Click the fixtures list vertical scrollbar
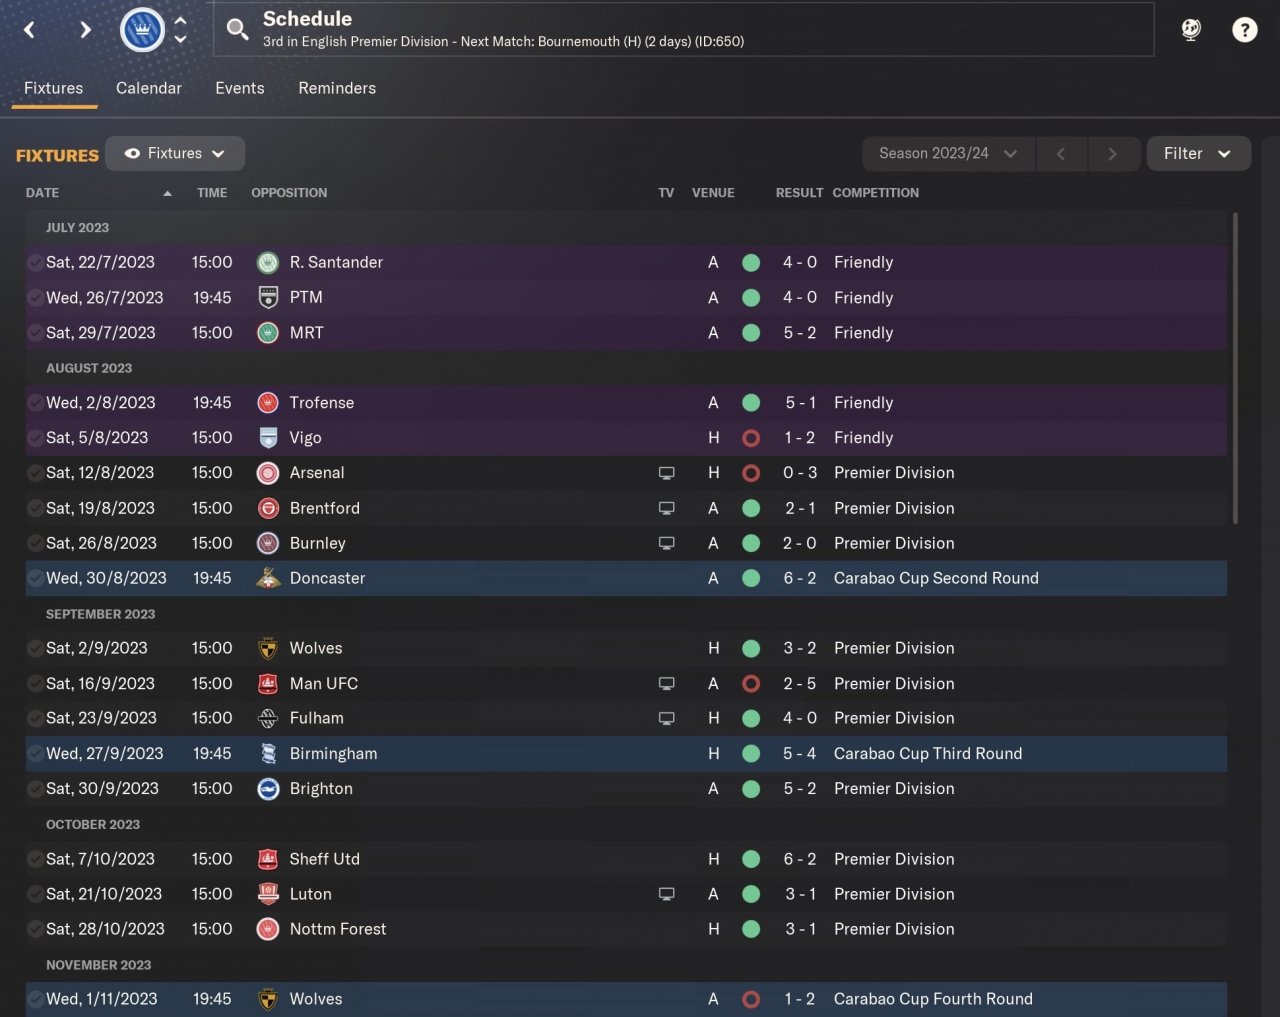1280x1017 pixels. 1236,368
